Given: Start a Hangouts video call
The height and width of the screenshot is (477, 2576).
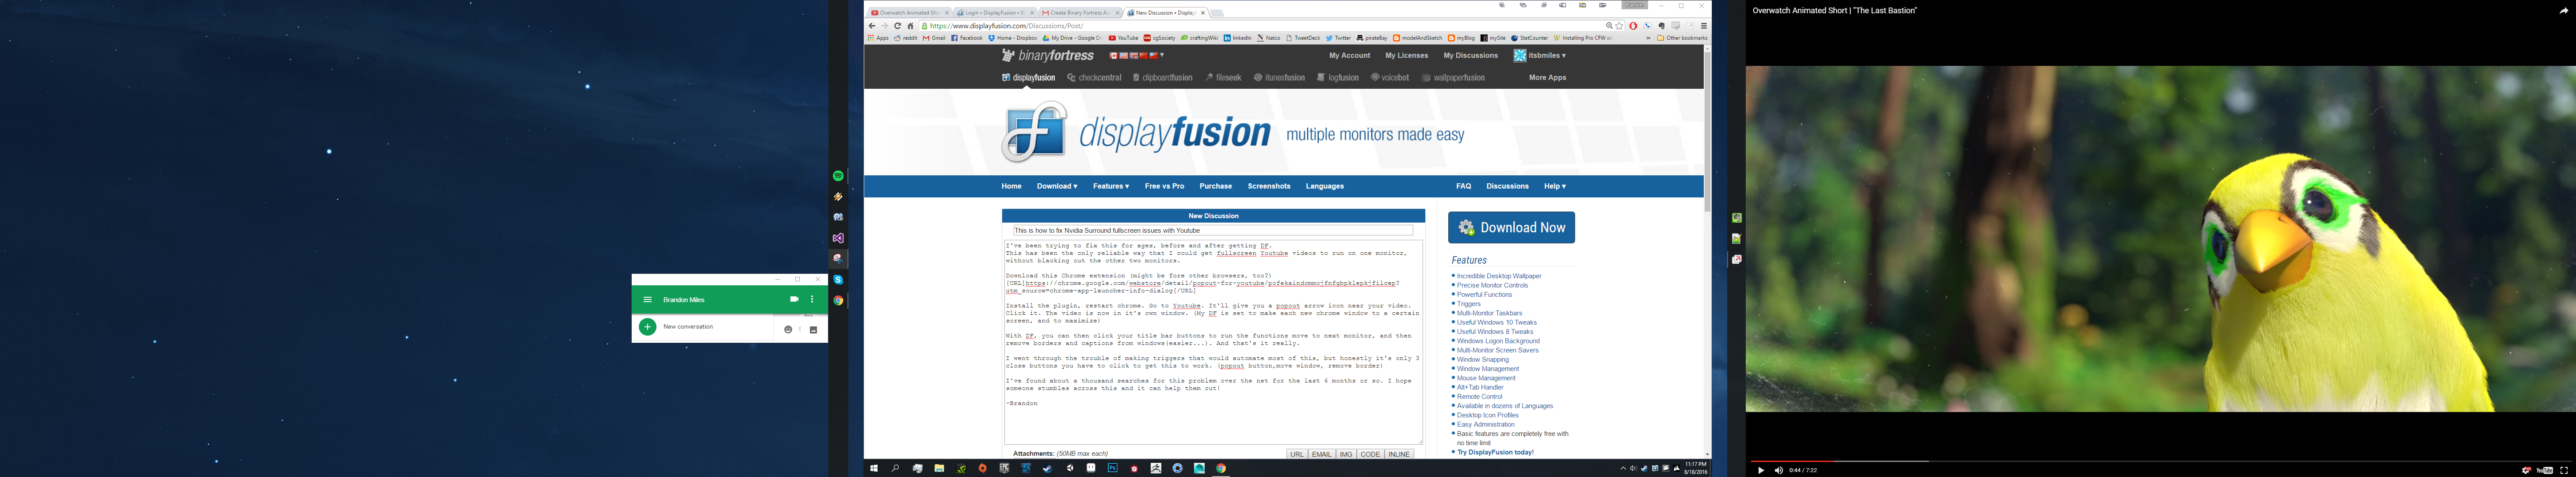Looking at the screenshot, I should click(794, 299).
